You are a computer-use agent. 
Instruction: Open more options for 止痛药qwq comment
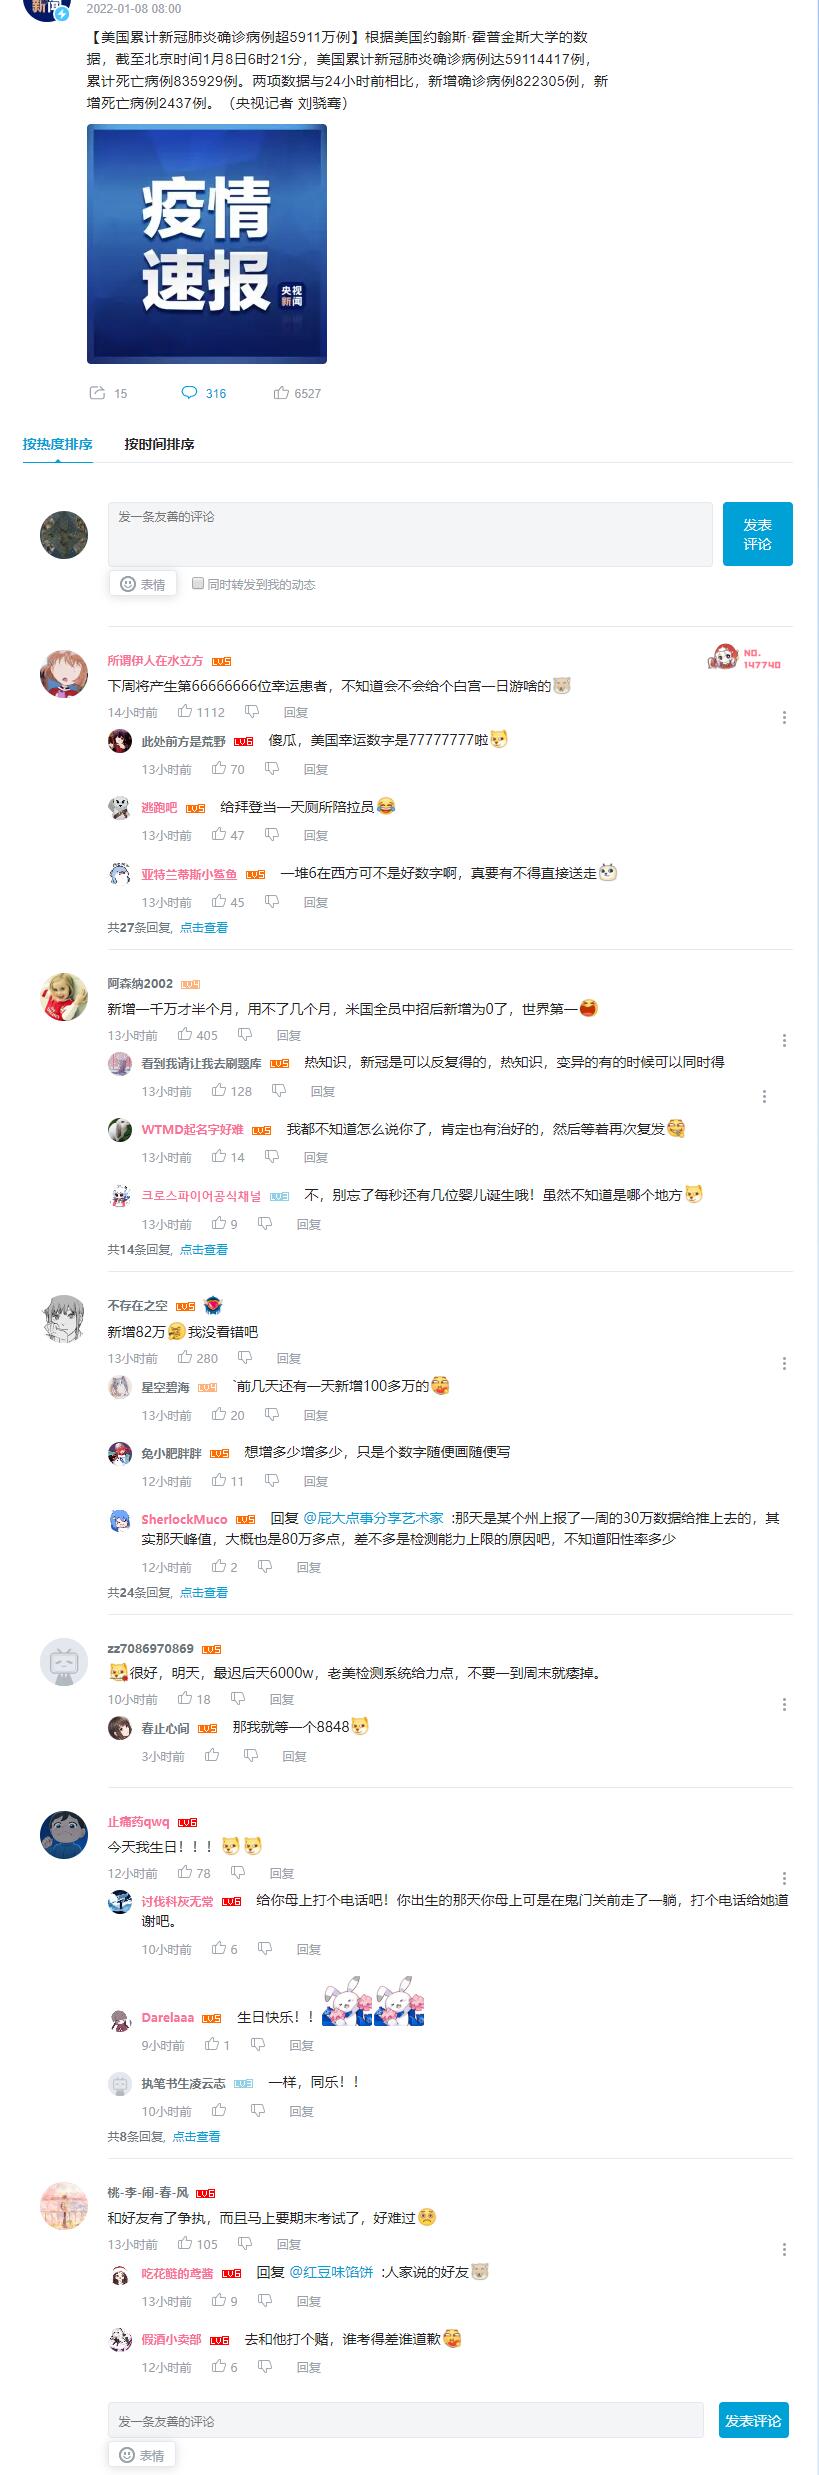[784, 1878]
